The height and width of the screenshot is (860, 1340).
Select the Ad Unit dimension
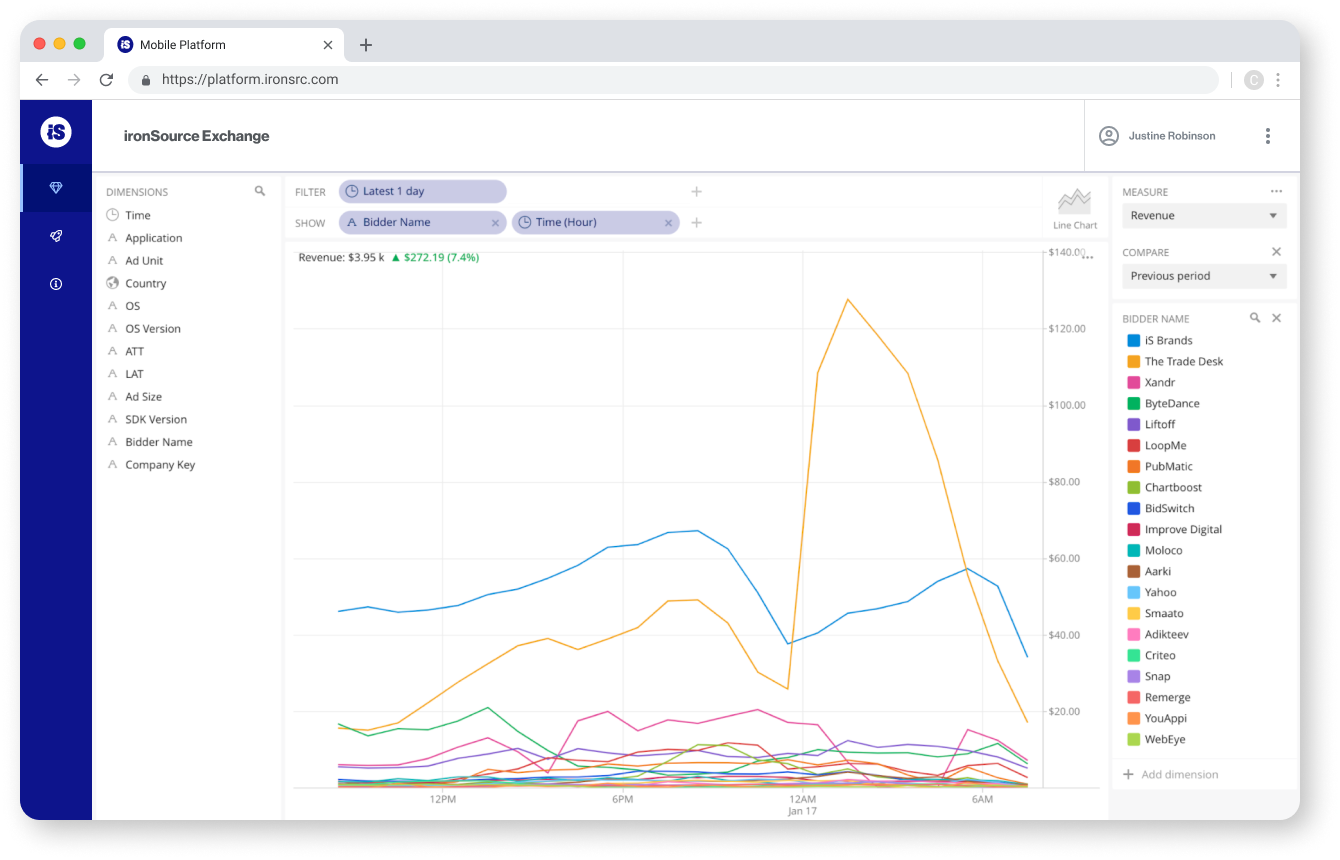(x=144, y=261)
